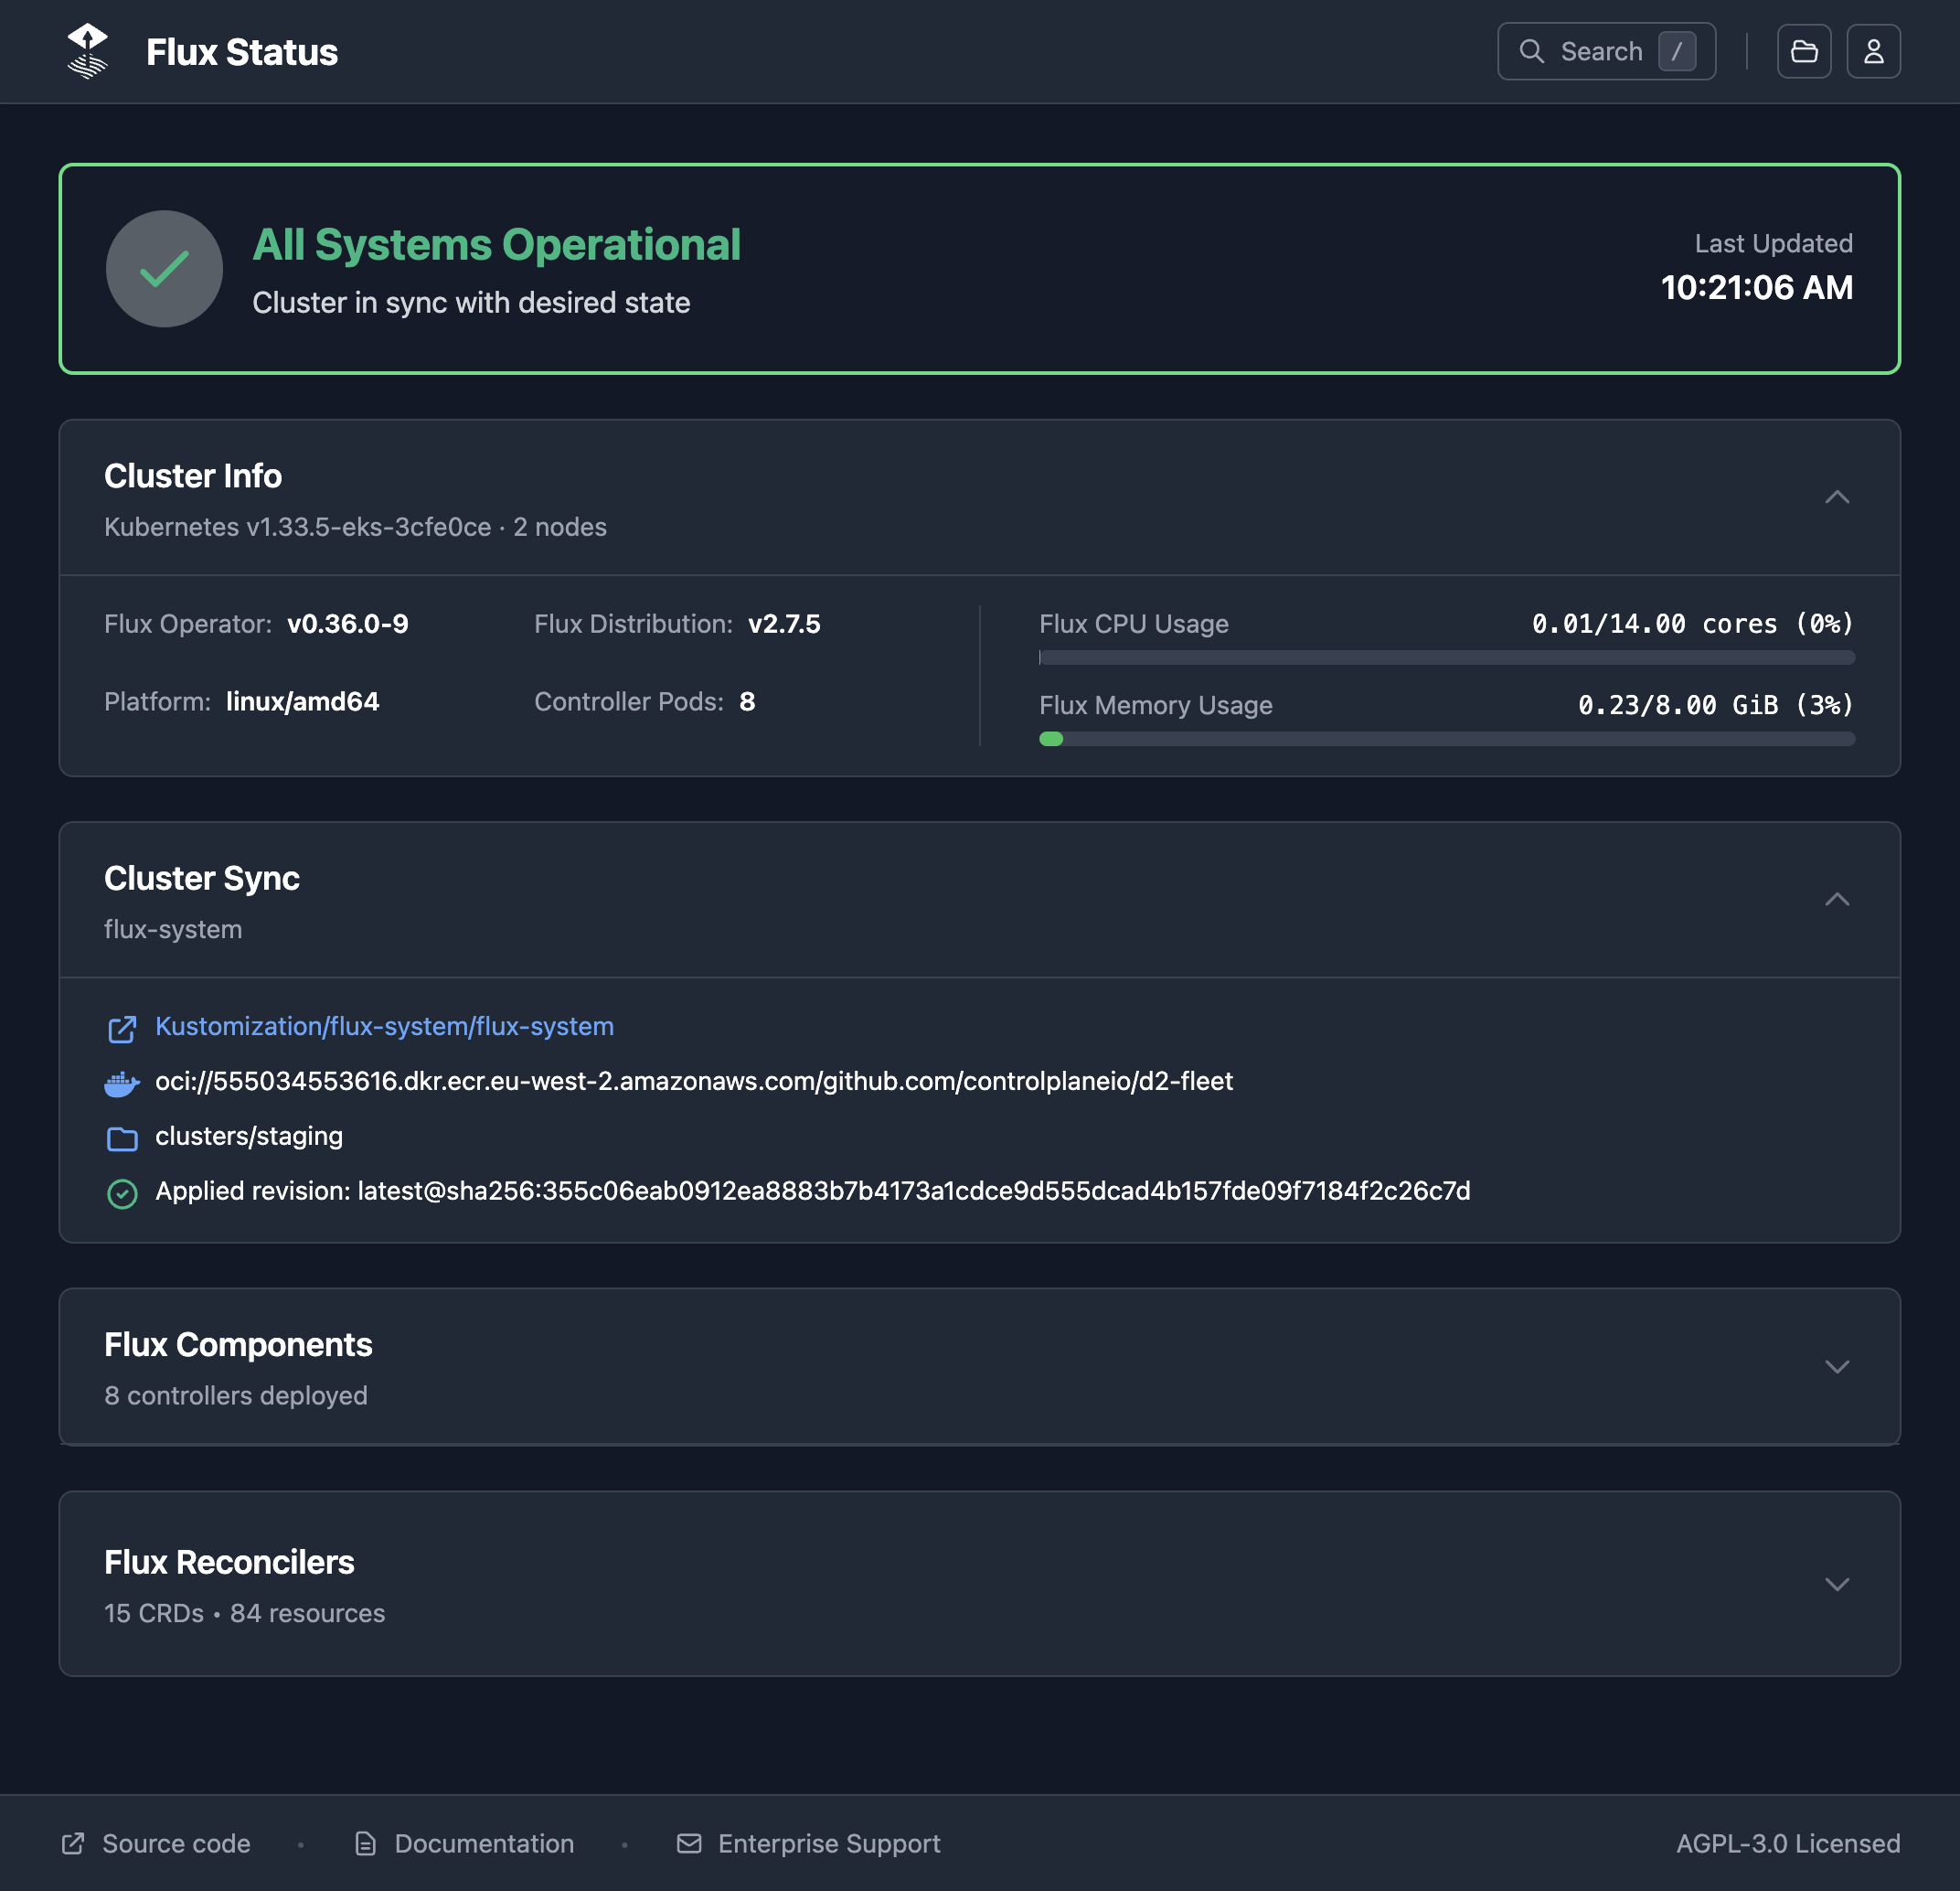Click the Enterprise Support footer entry

coord(828,1844)
